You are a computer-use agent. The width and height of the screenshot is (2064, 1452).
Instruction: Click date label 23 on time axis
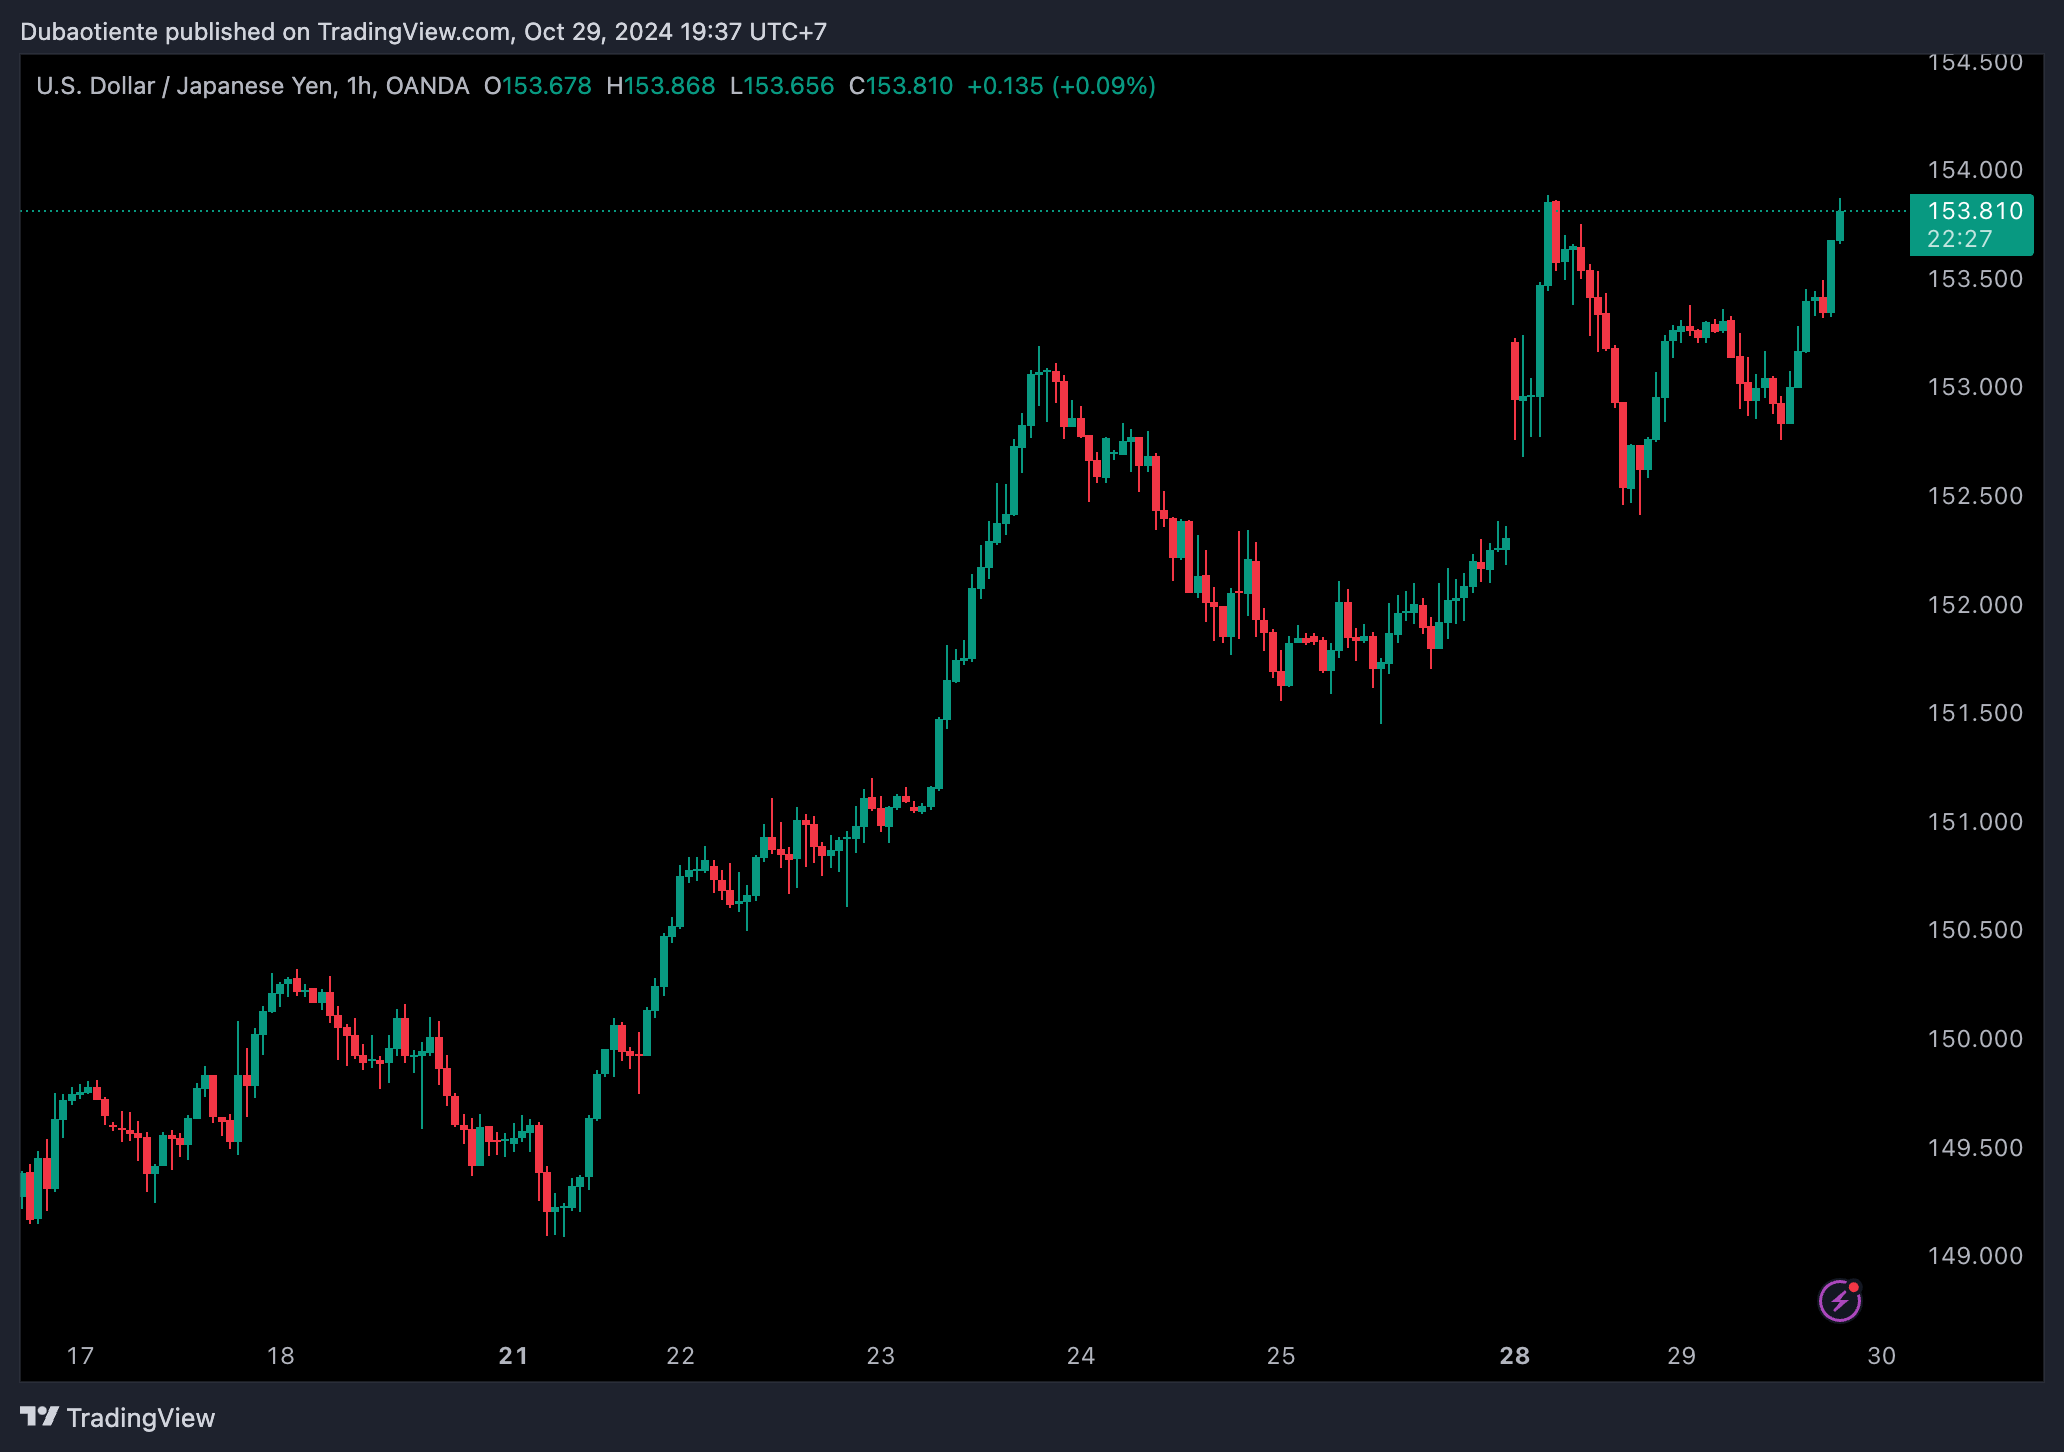pos(881,1356)
